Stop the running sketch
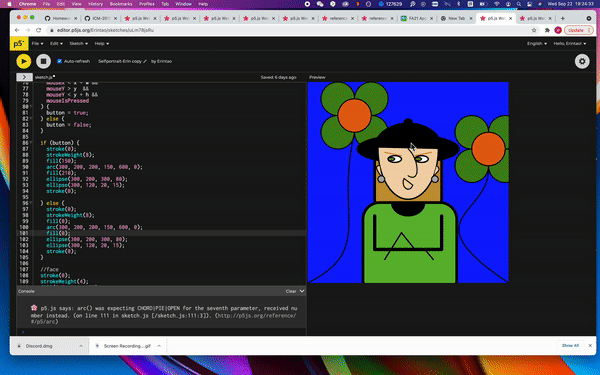The image size is (600, 375). (43, 61)
